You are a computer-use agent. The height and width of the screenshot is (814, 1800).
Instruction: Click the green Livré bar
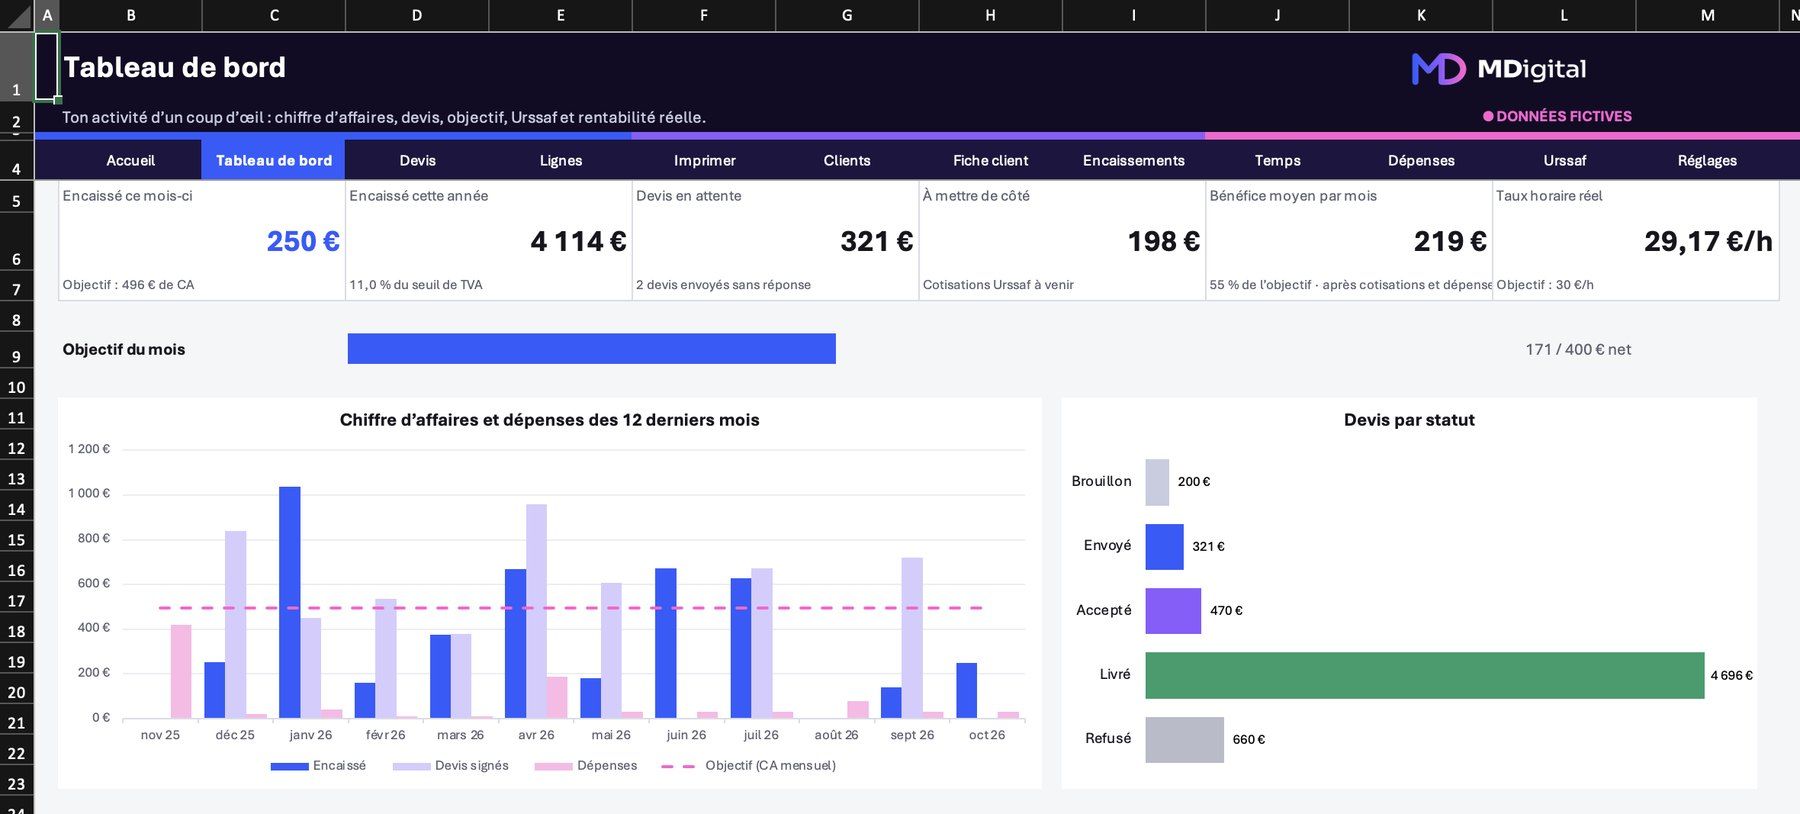click(x=1424, y=675)
